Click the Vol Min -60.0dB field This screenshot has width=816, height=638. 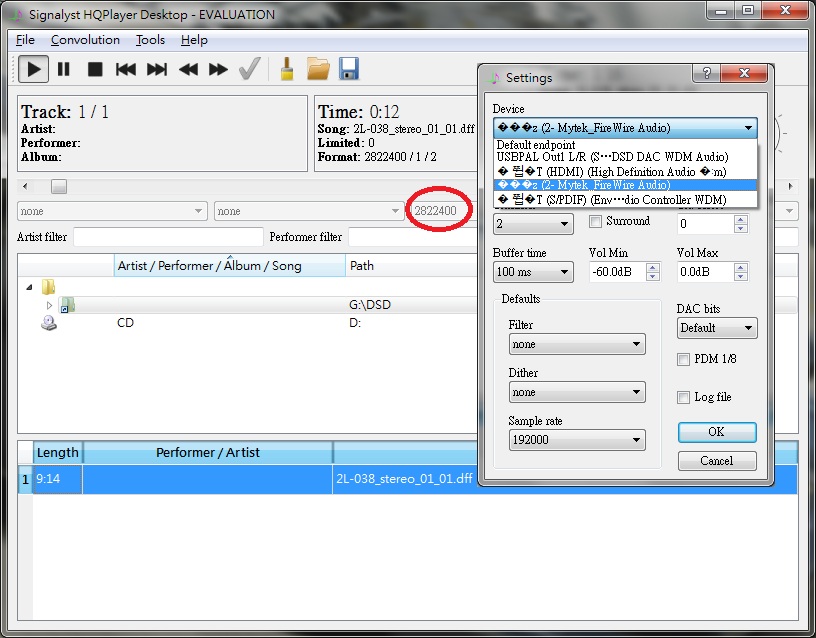point(618,272)
